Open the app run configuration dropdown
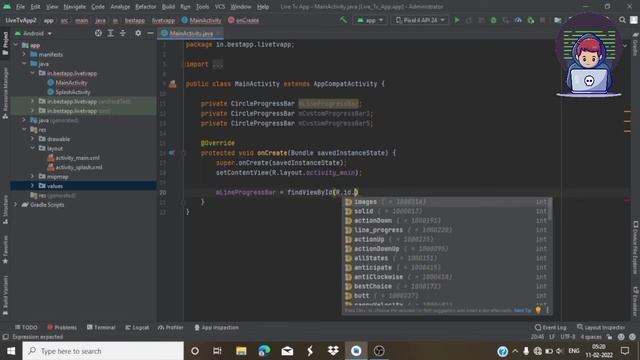640x360 pixels. (x=370, y=20)
